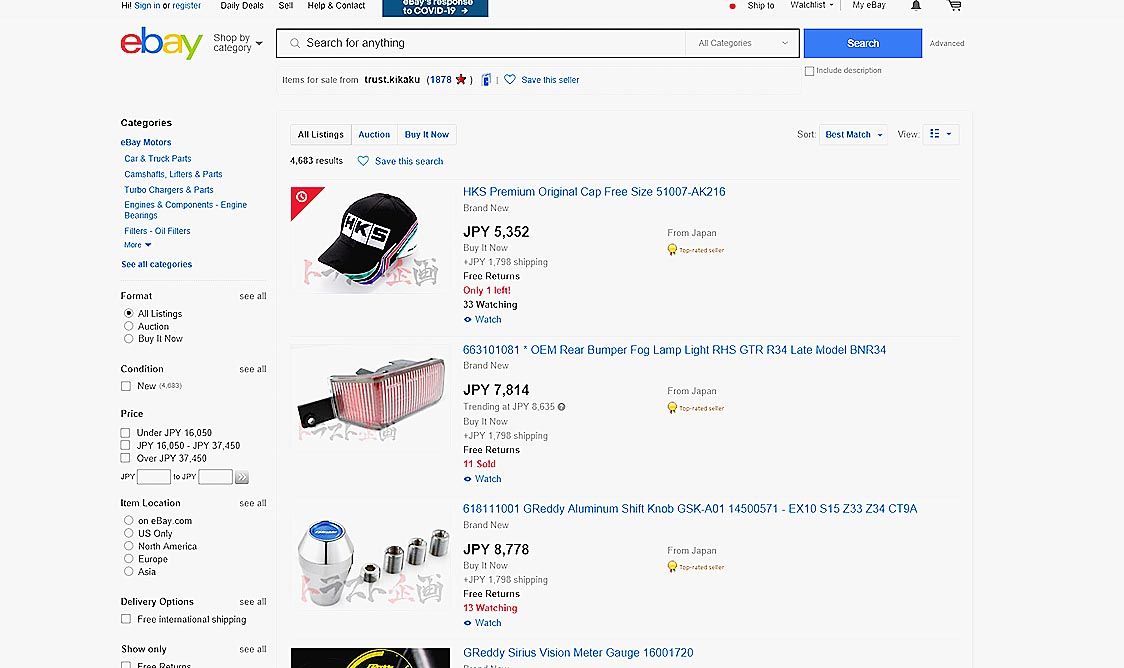Viewport: 1124px width, 668px height.
Task: Check the Include description checkbox
Action: coord(810,71)
